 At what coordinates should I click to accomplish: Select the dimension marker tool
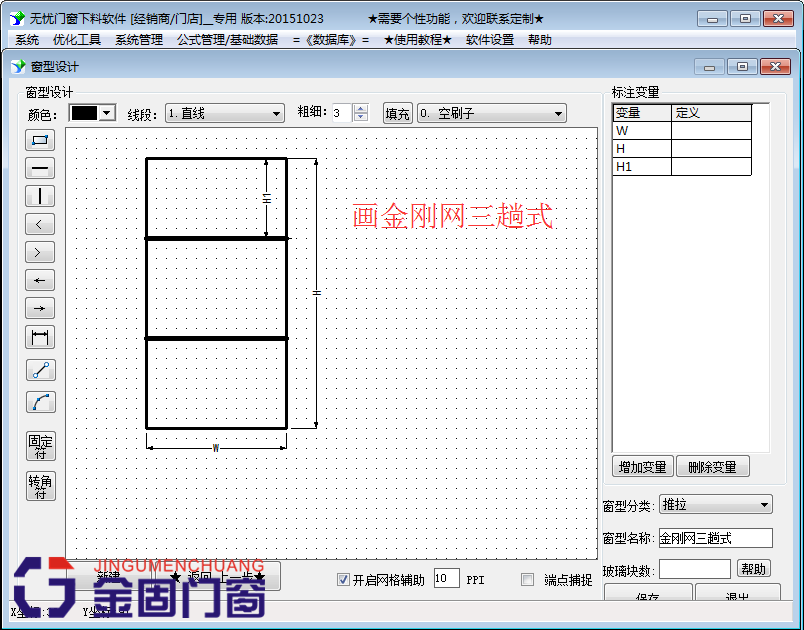[40, 337]
